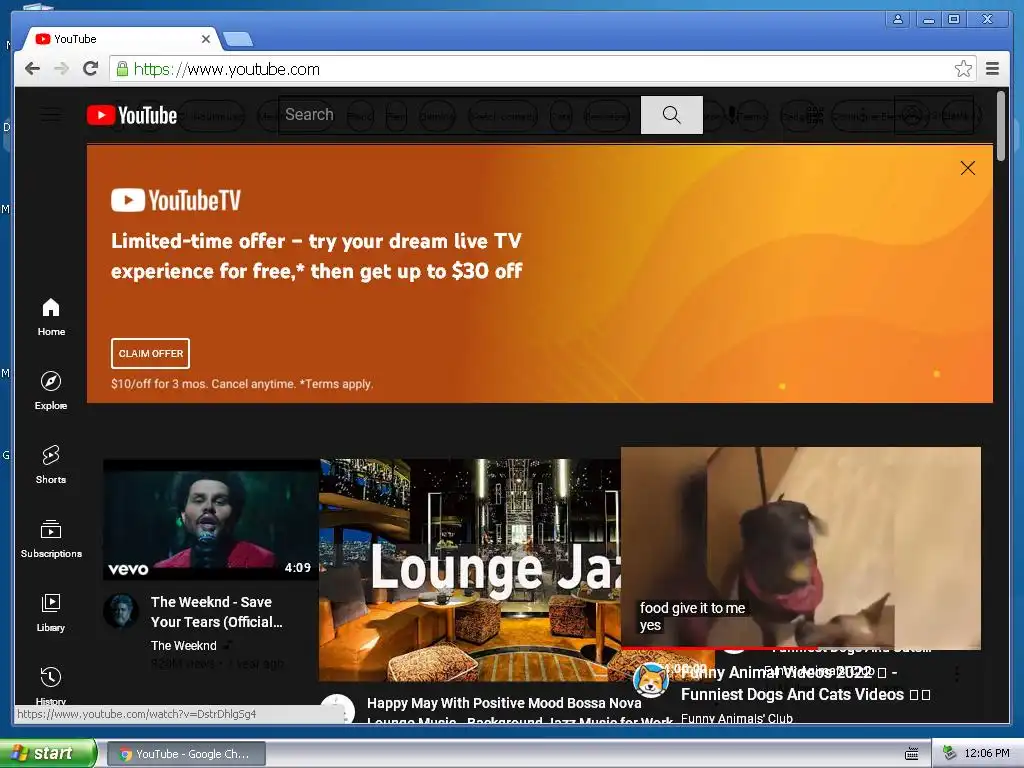Click the Chrome user profile icon
Viewport: 1024px width, 768px height.
tap(898, 20)
